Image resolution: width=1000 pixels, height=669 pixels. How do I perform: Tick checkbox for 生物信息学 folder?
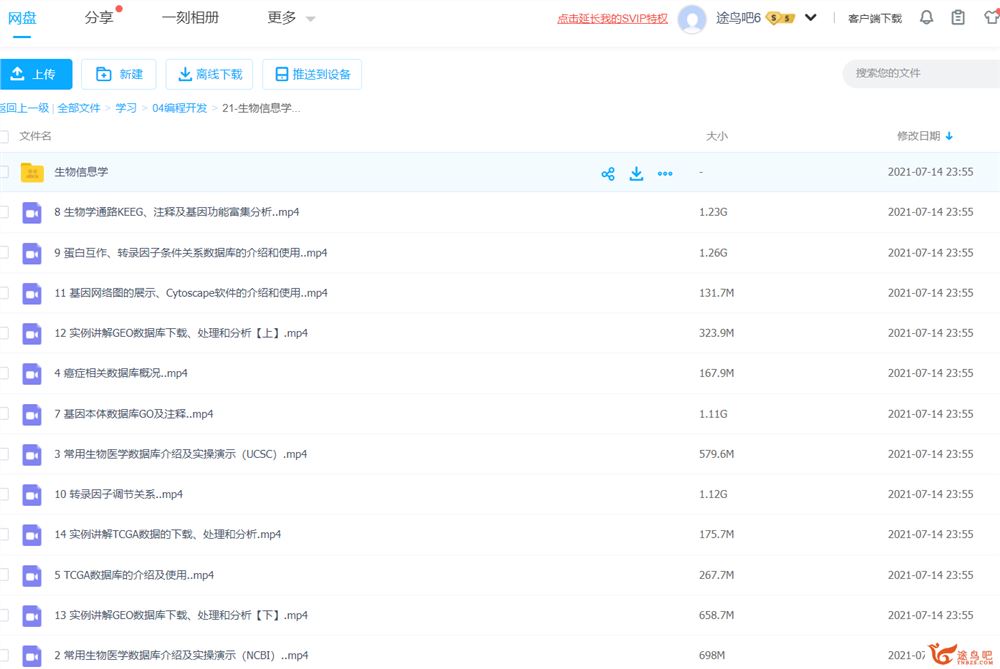4,172
